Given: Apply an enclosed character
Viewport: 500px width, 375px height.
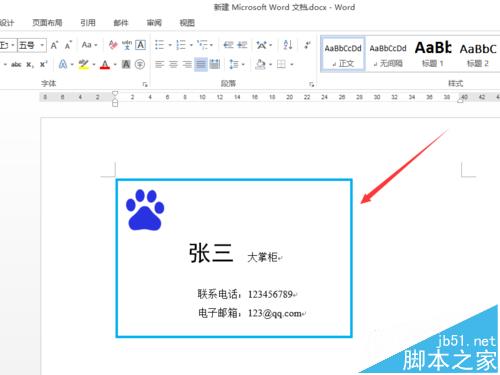Looking at the screenshot, I should [140, 64].
